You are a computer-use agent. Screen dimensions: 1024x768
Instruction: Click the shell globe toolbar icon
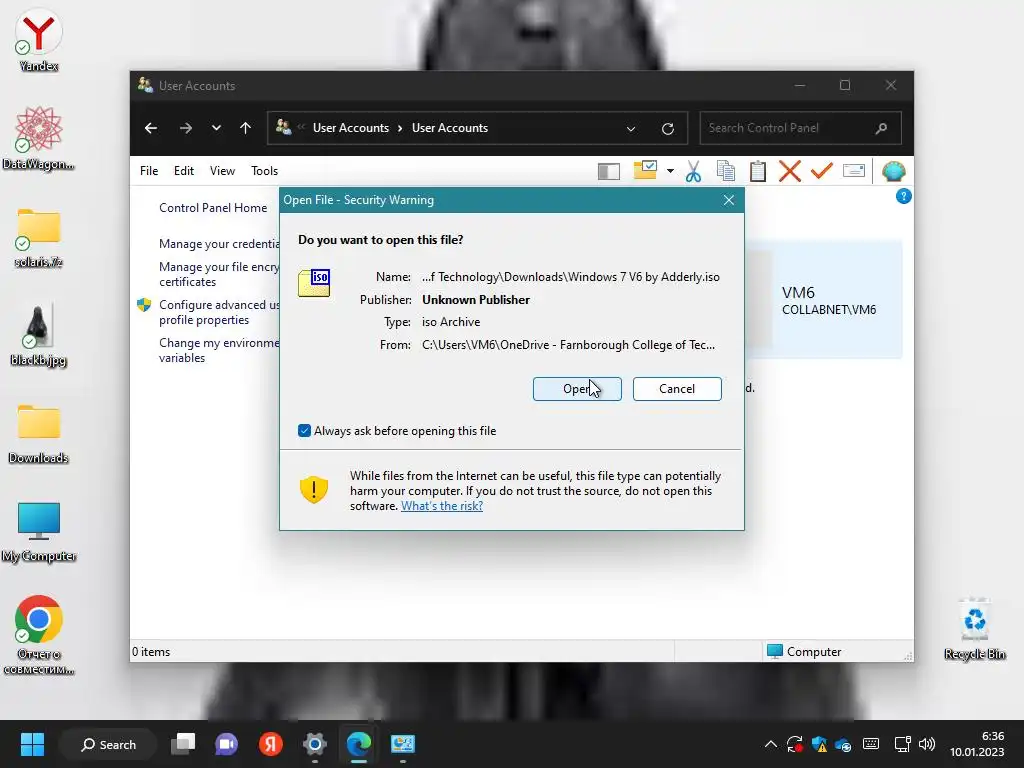893,171
